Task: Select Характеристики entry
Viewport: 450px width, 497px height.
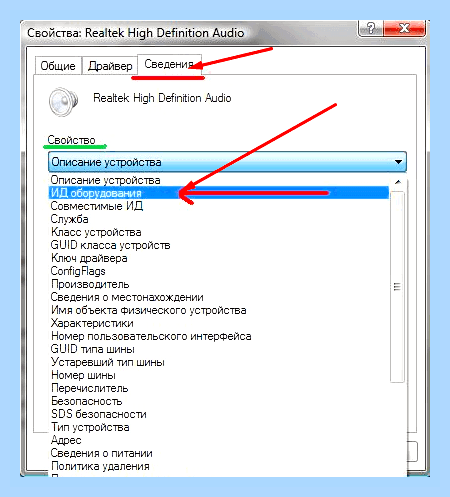Action: 219,323
